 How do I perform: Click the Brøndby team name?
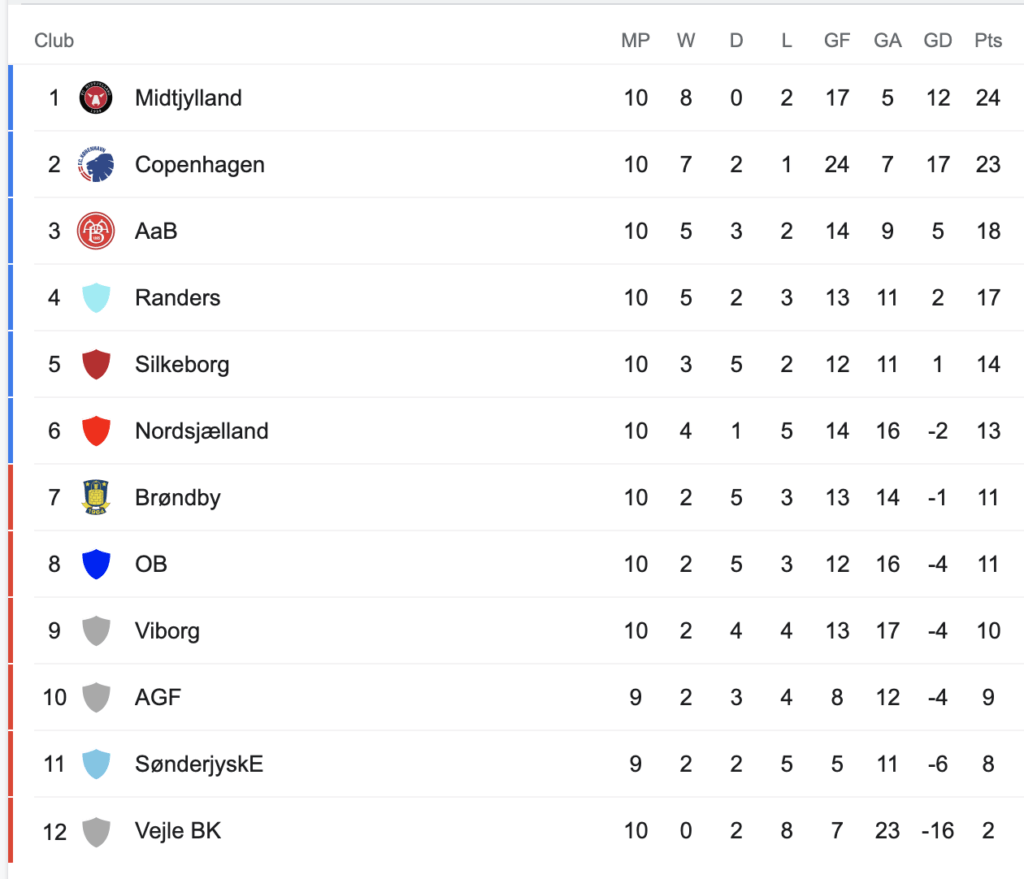pyautogui.click(x=178, y=498)
